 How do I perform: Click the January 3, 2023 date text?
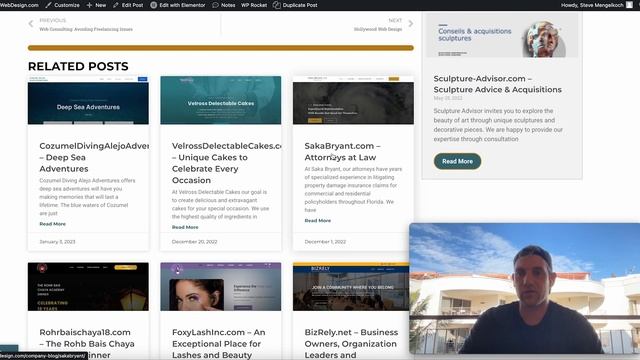(57, 242)
